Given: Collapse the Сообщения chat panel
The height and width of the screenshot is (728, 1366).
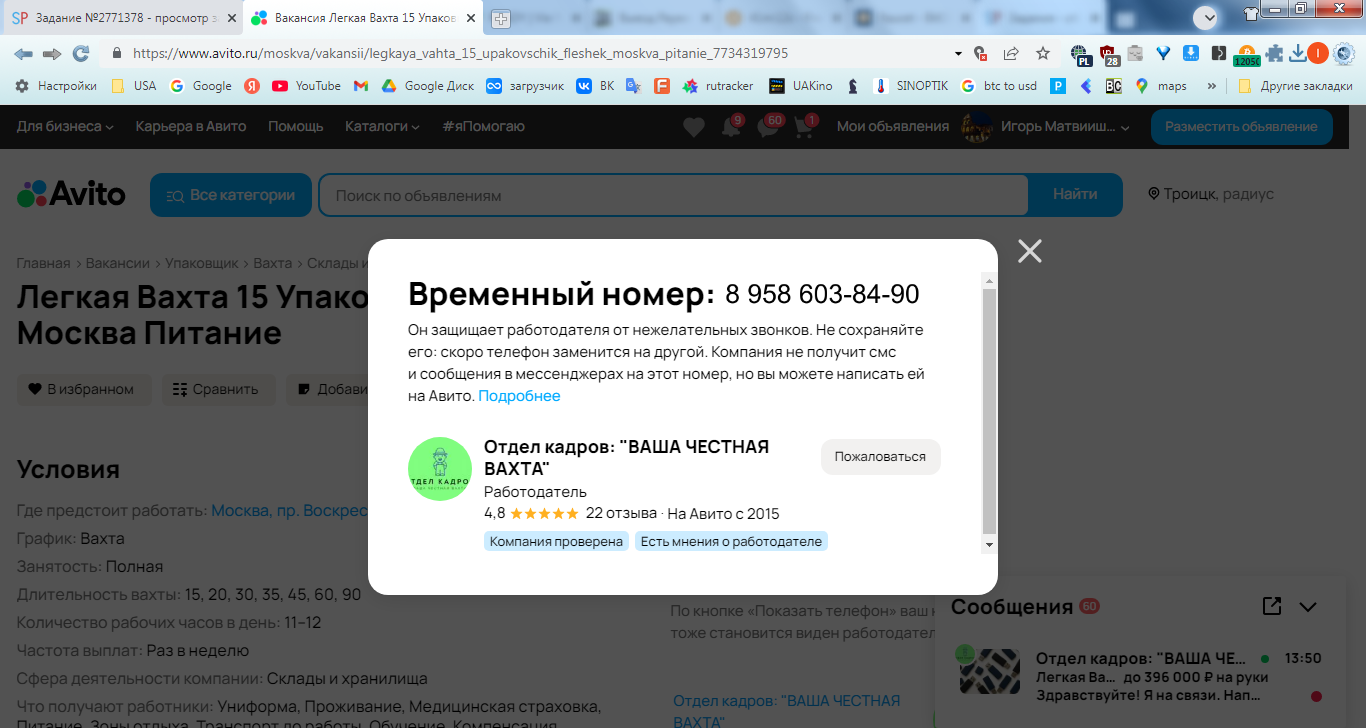Looking at the screenshot, I should (x=1308, y=606).
